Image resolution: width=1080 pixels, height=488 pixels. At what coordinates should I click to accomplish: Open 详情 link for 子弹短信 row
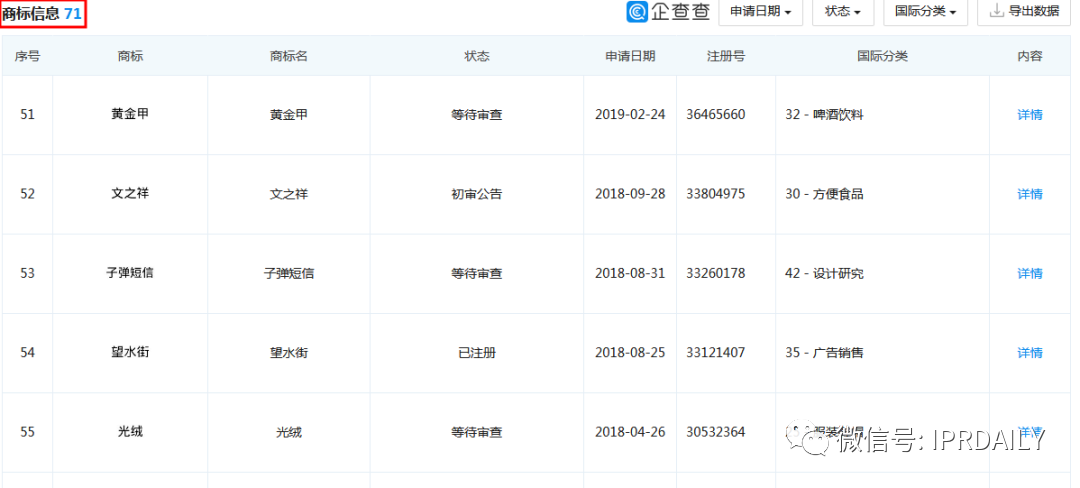click(1030, 273)
